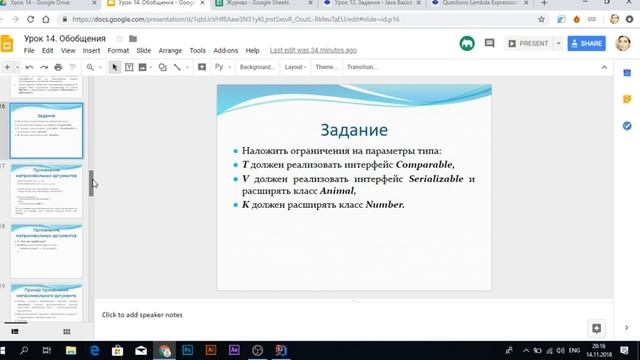The image size is (640, 360).
Task: Switch to filmstrip view
Action: pos(15,331)
